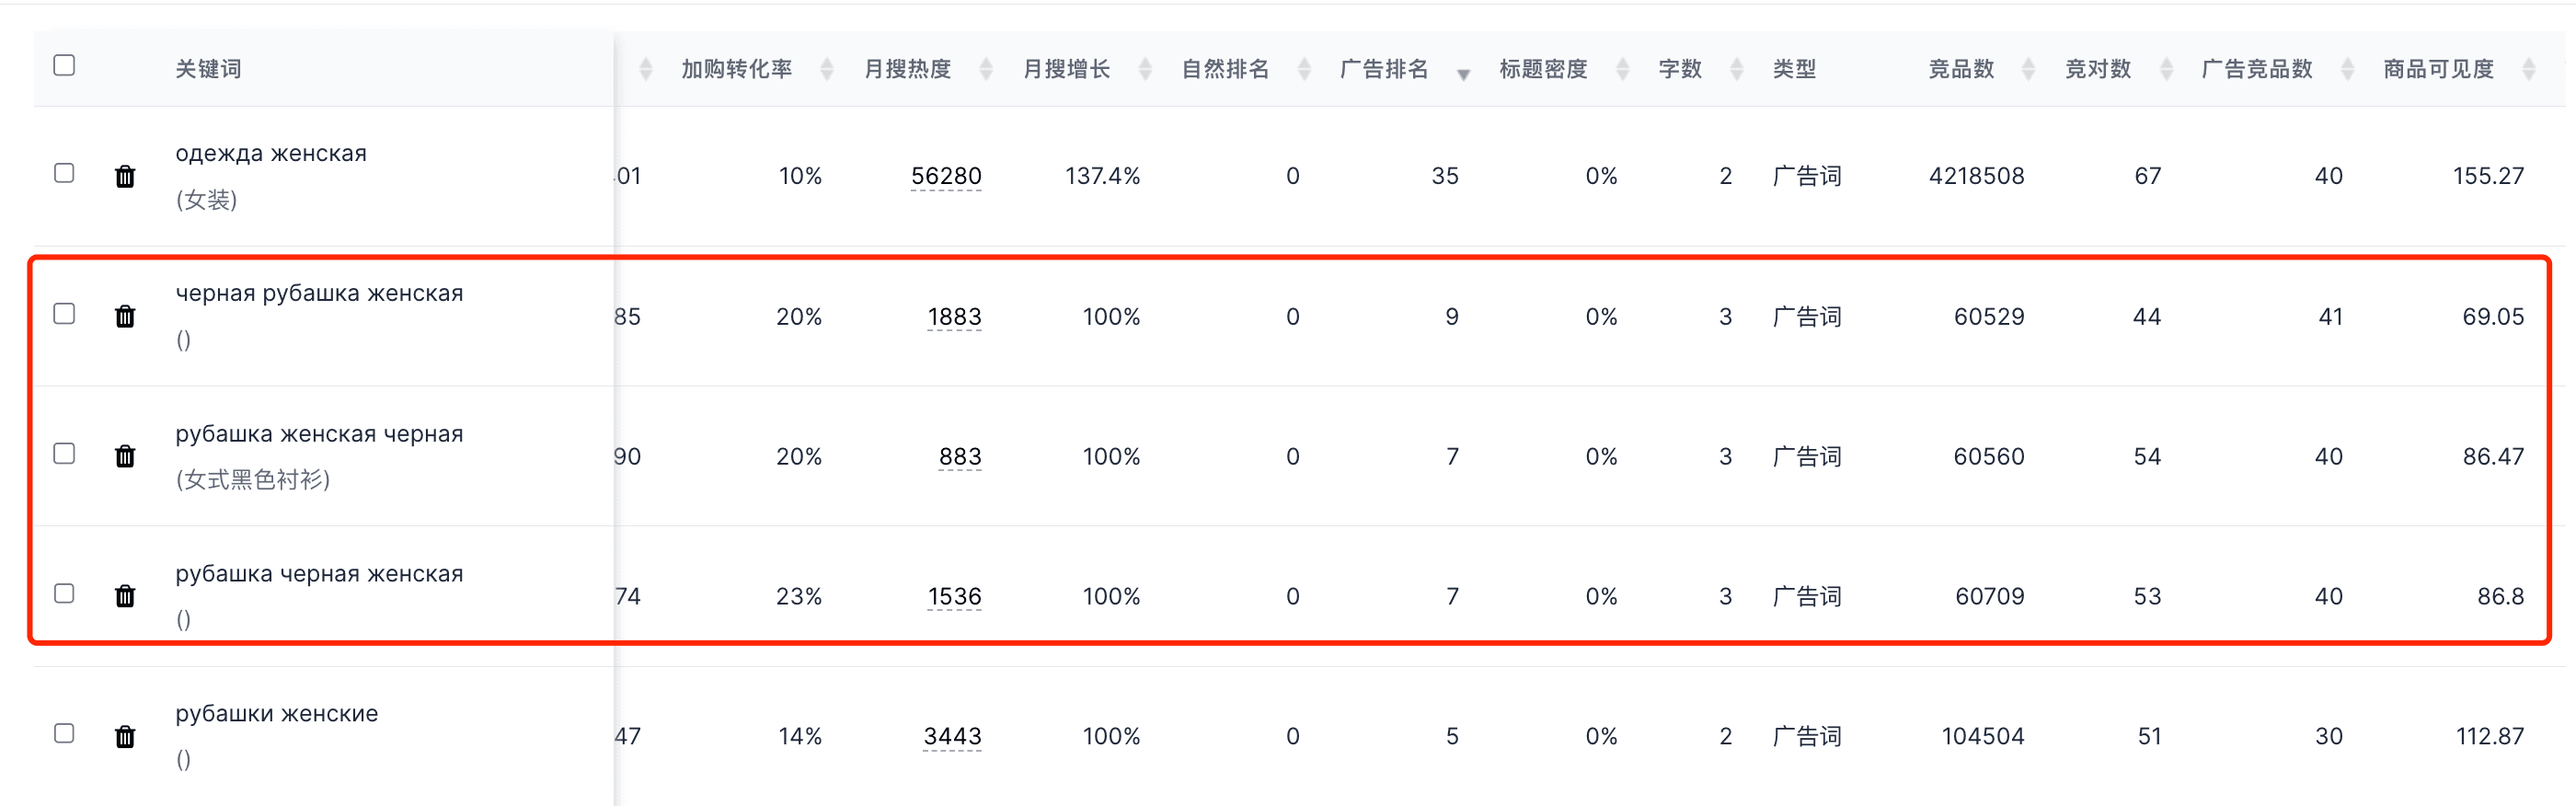This screenshot has width=2576, height=806.
Task: Sort by 商品可见度 column arrows
Action: tap(2529, 69)
